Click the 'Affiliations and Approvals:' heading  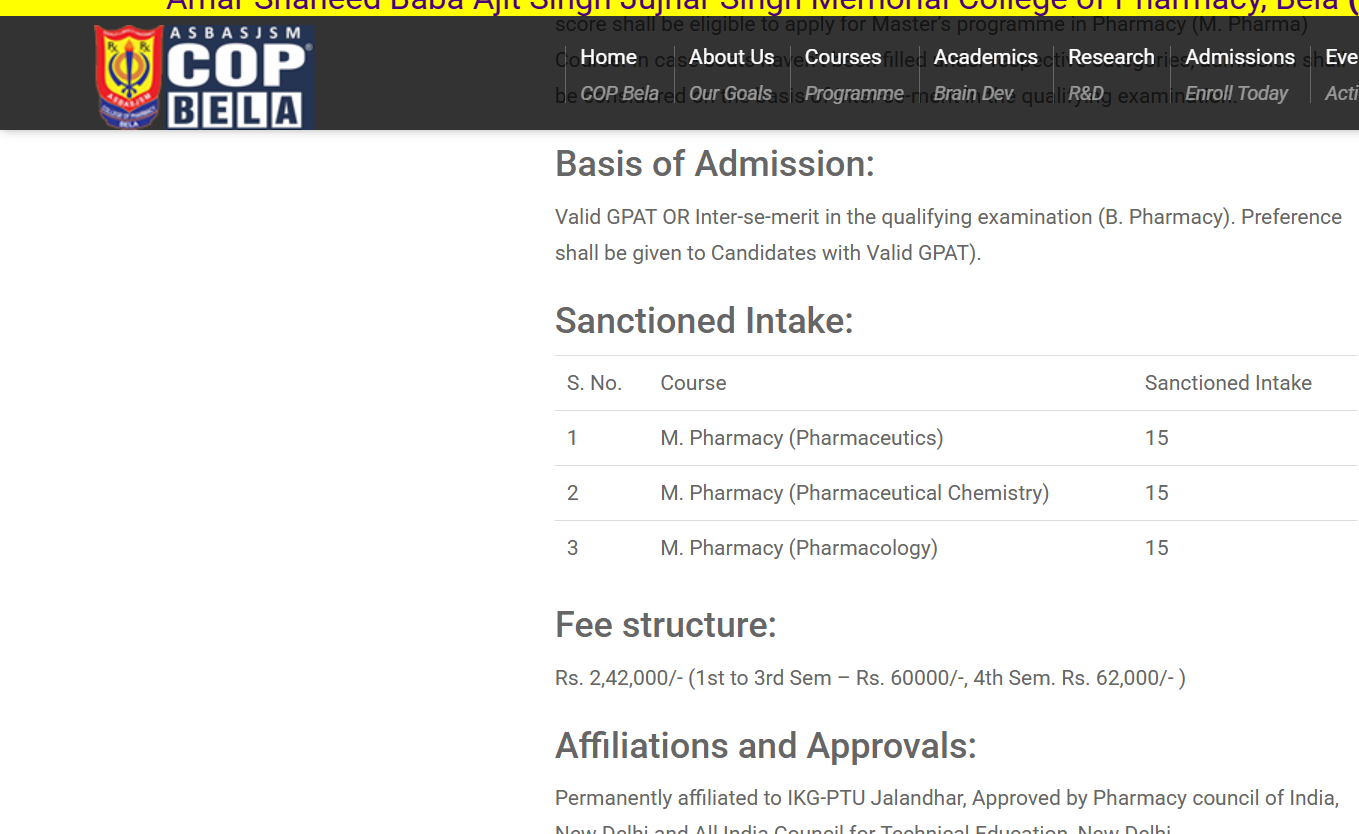click(765, 746)
